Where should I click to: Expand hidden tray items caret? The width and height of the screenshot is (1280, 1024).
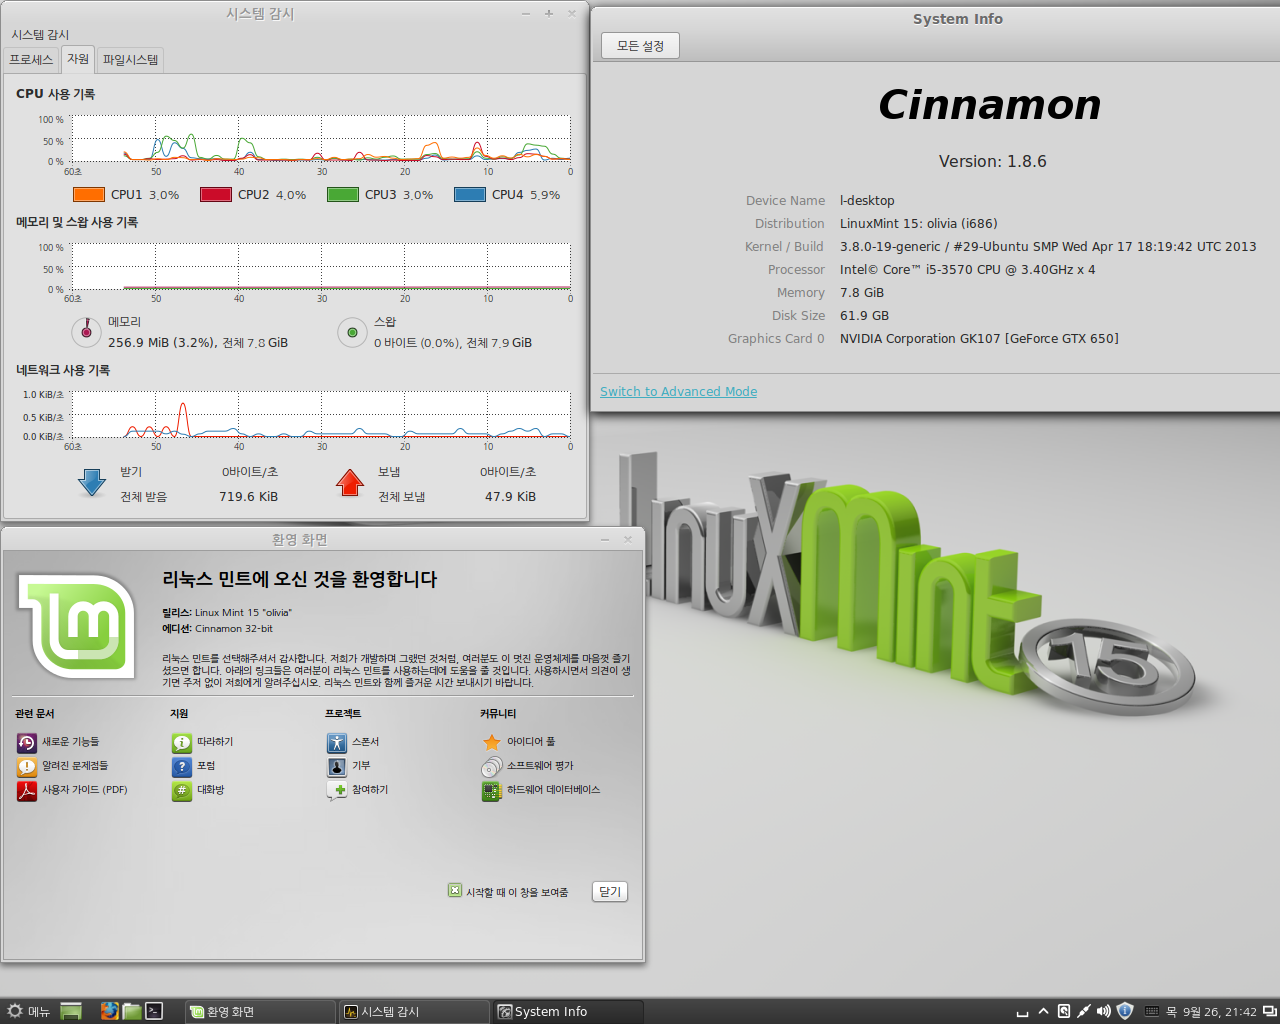point(1043,1011)
